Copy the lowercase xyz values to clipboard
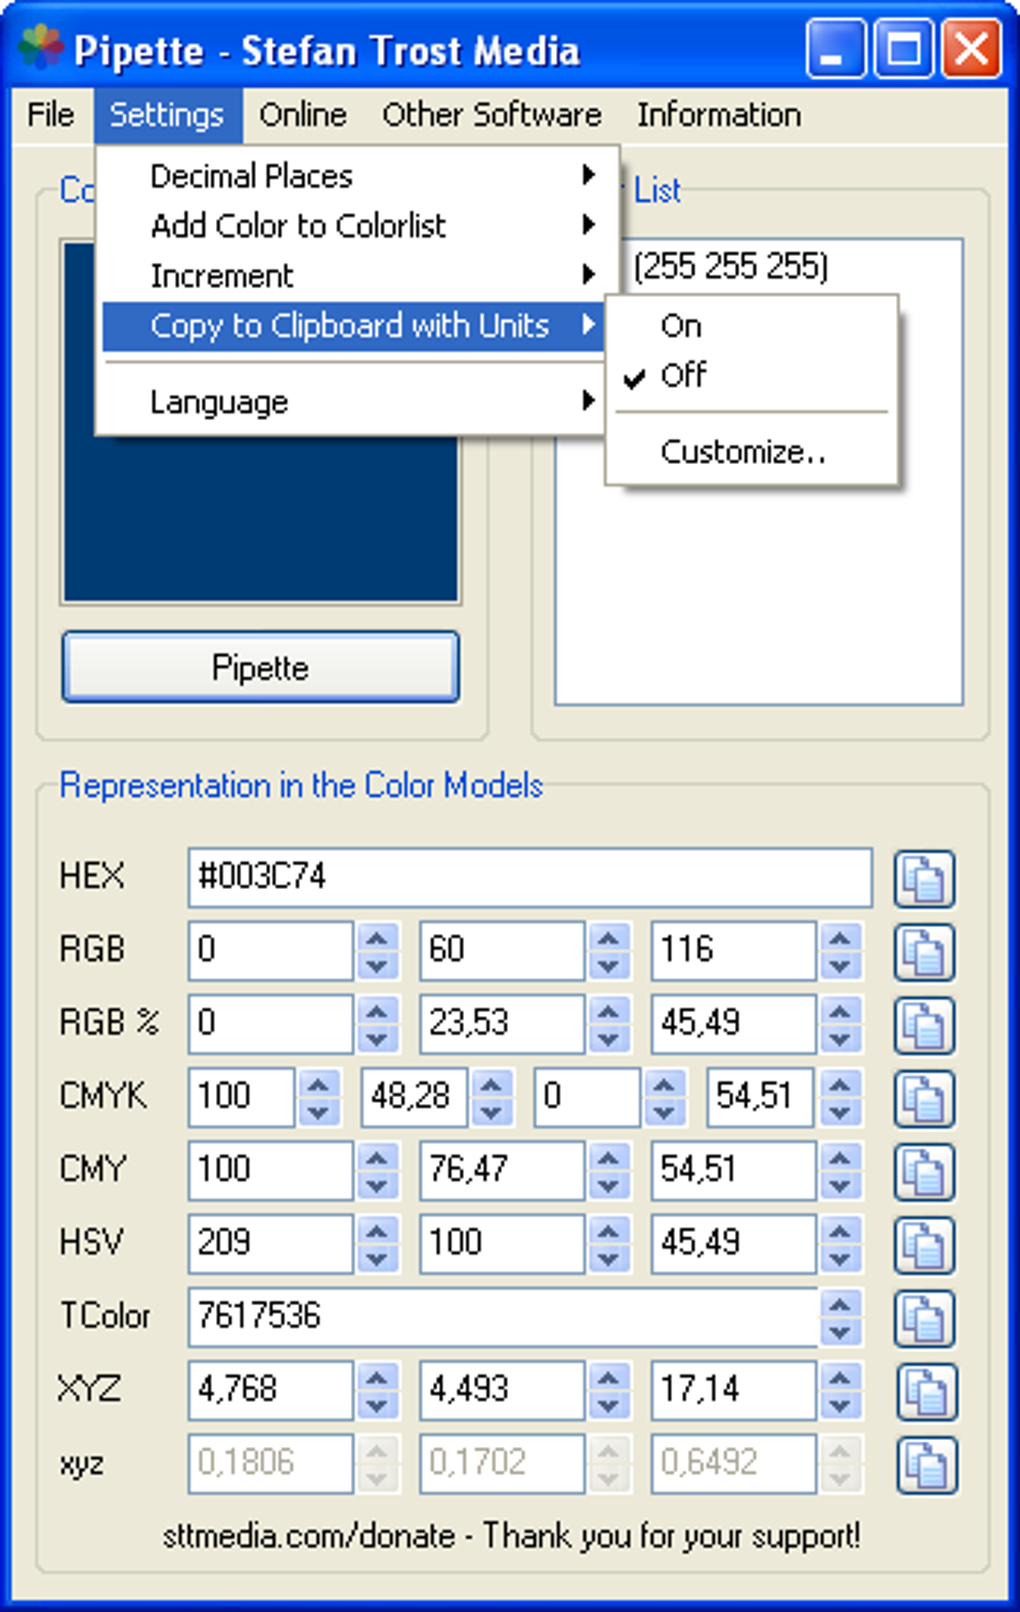 click(x=925, y=1465)
